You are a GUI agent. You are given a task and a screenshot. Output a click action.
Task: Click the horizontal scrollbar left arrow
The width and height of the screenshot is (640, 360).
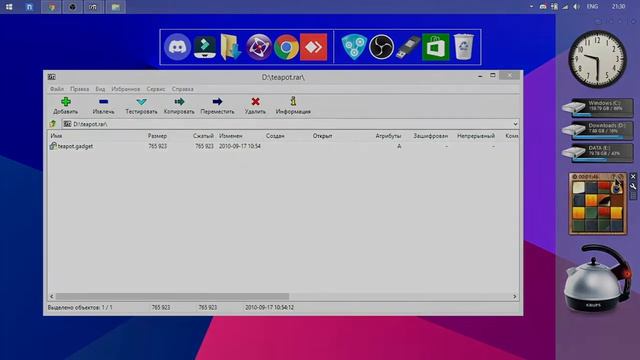[x=52, y=296]
